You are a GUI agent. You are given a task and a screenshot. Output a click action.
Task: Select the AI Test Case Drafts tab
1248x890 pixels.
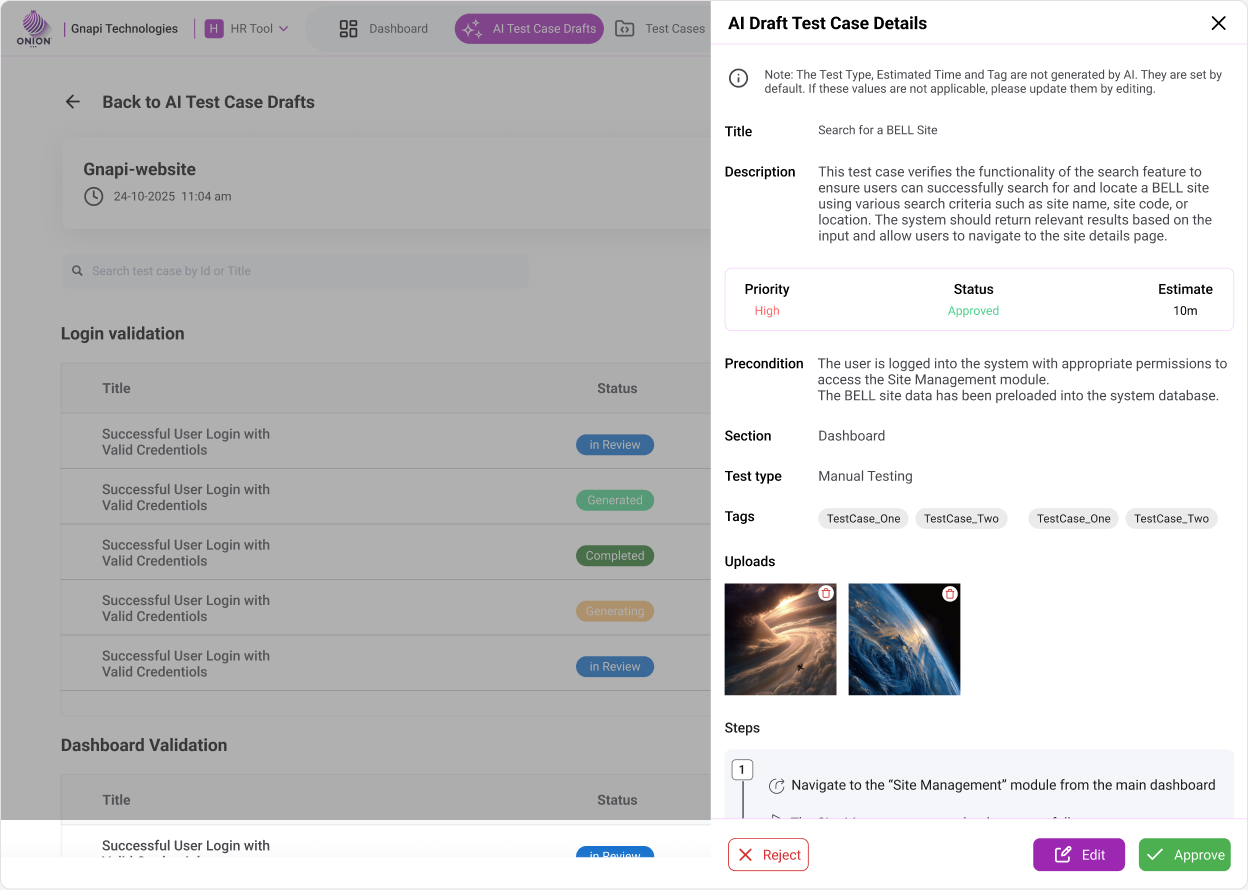(x=530, y=29)
